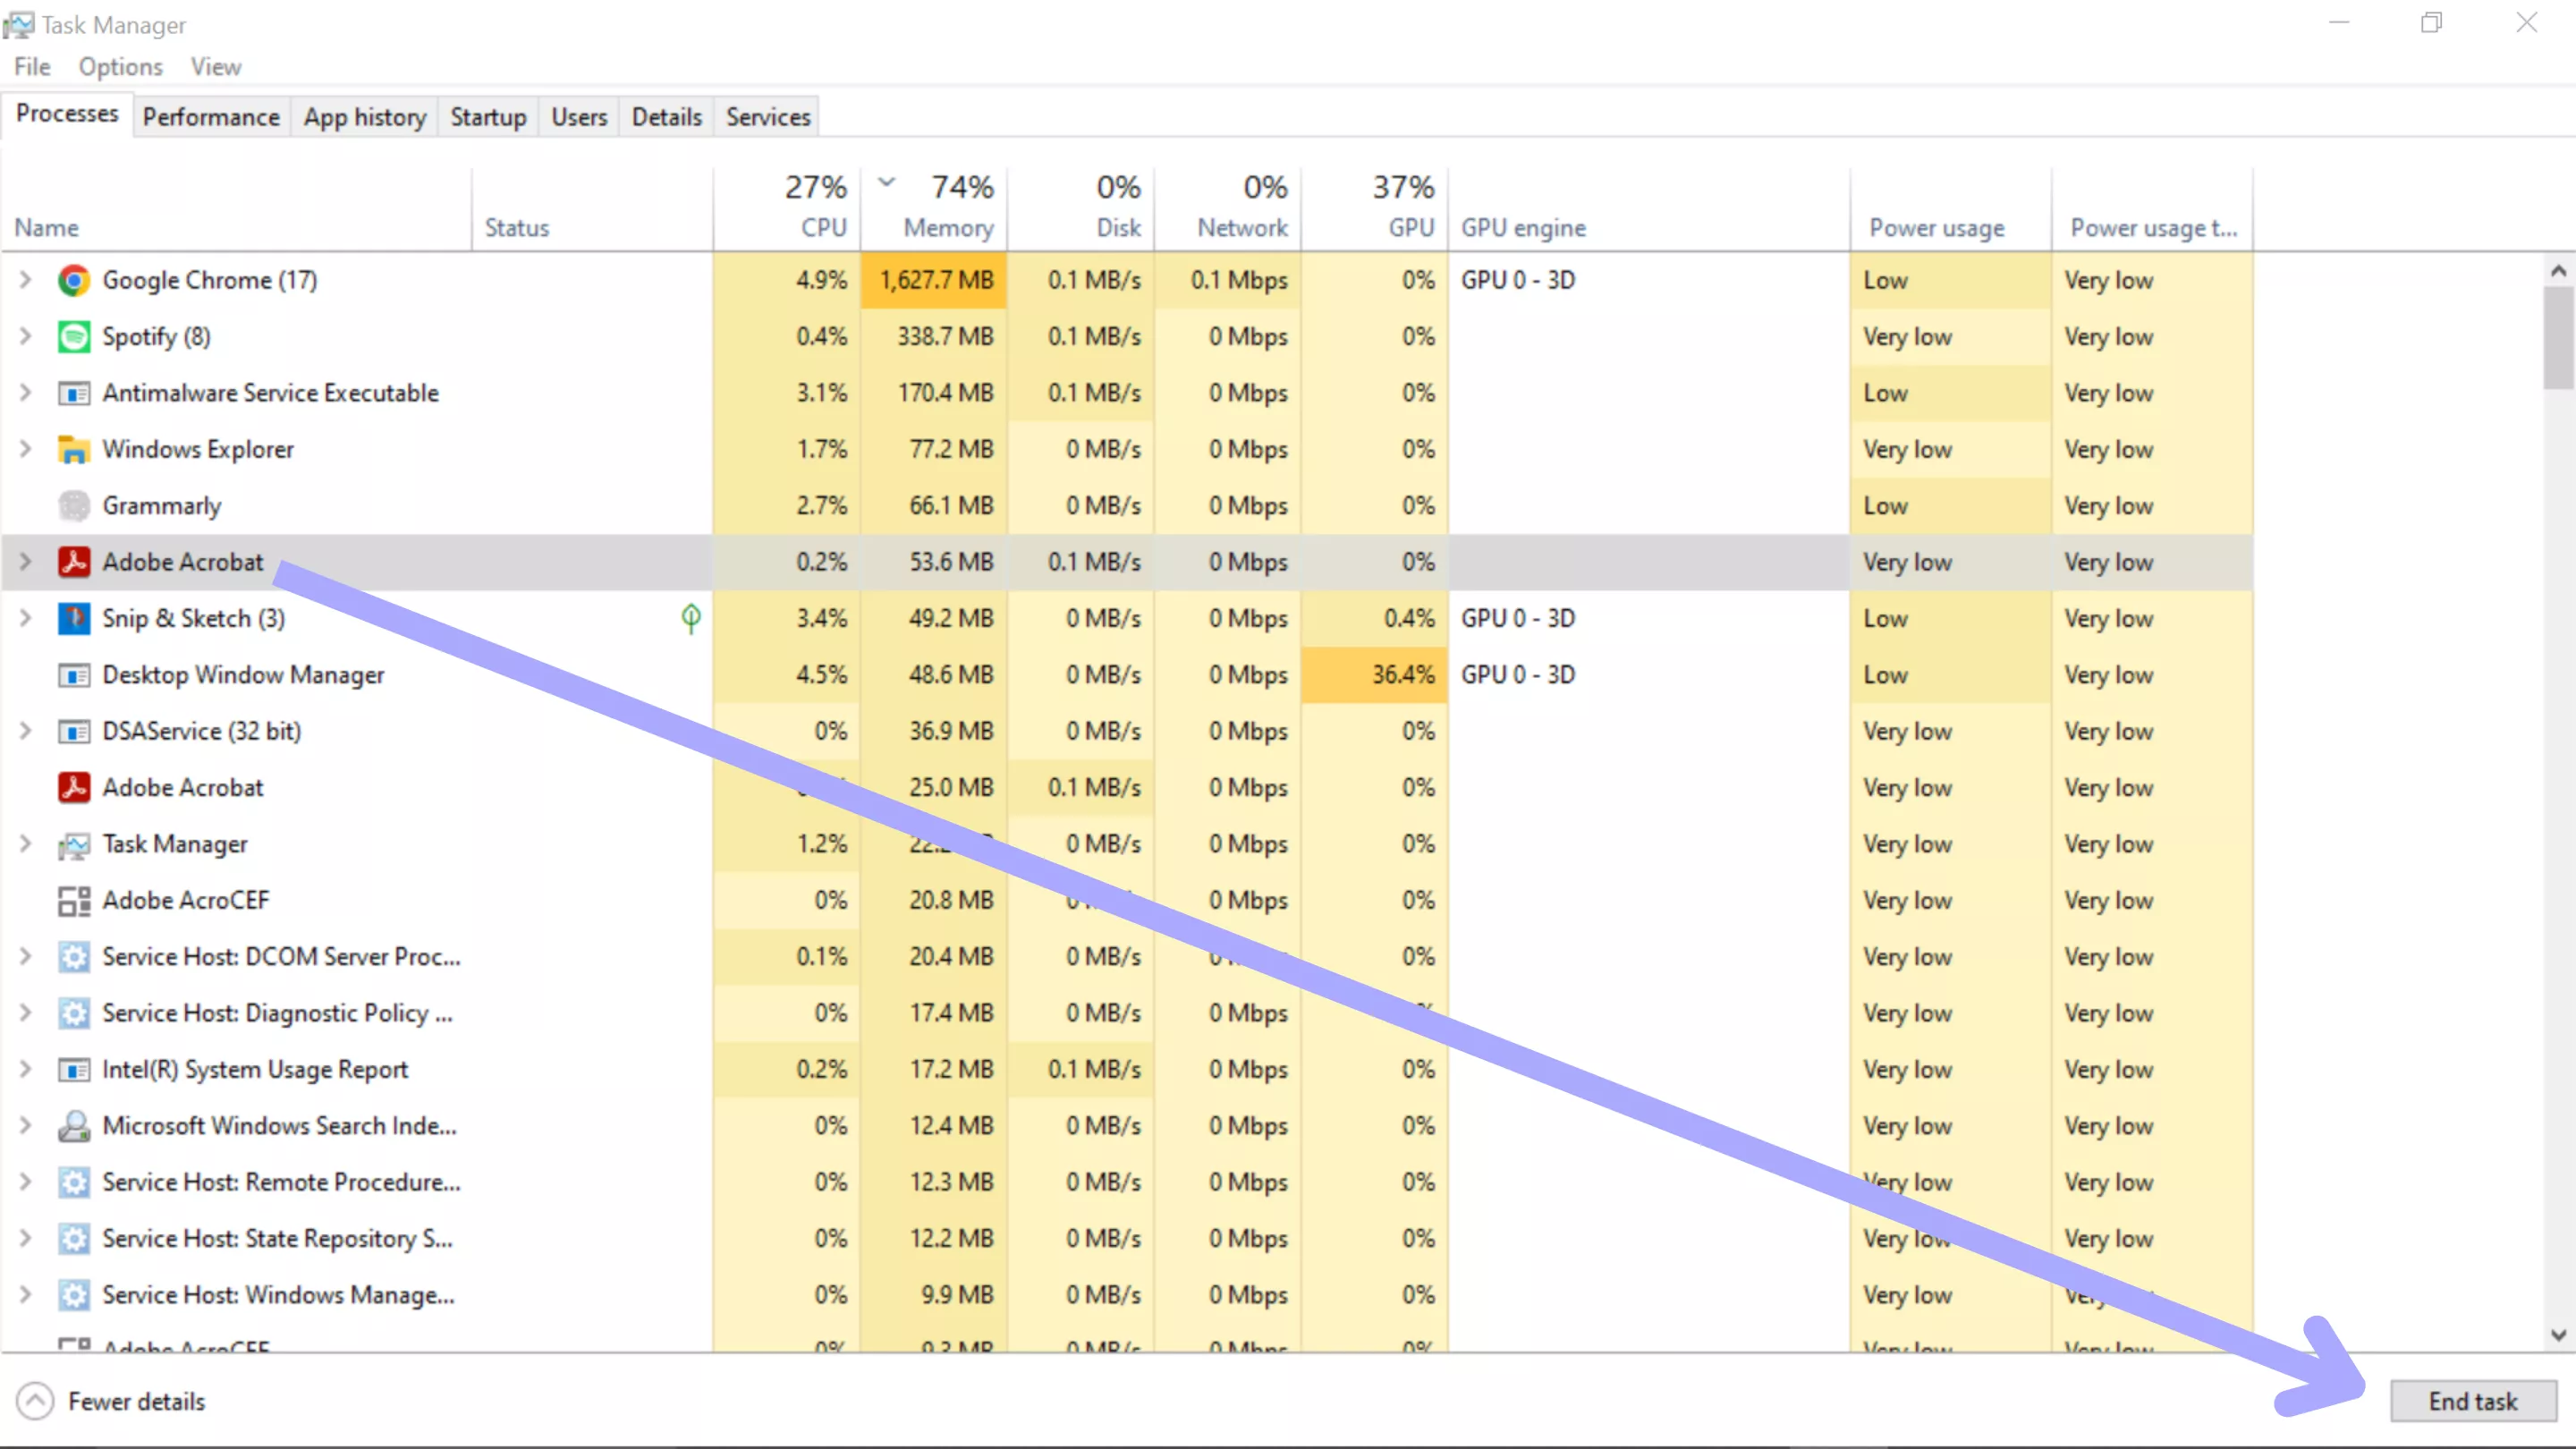Screen dimensions: 2576x1449
Task: Expand the Spotify process group
Action: coord(25,337)
